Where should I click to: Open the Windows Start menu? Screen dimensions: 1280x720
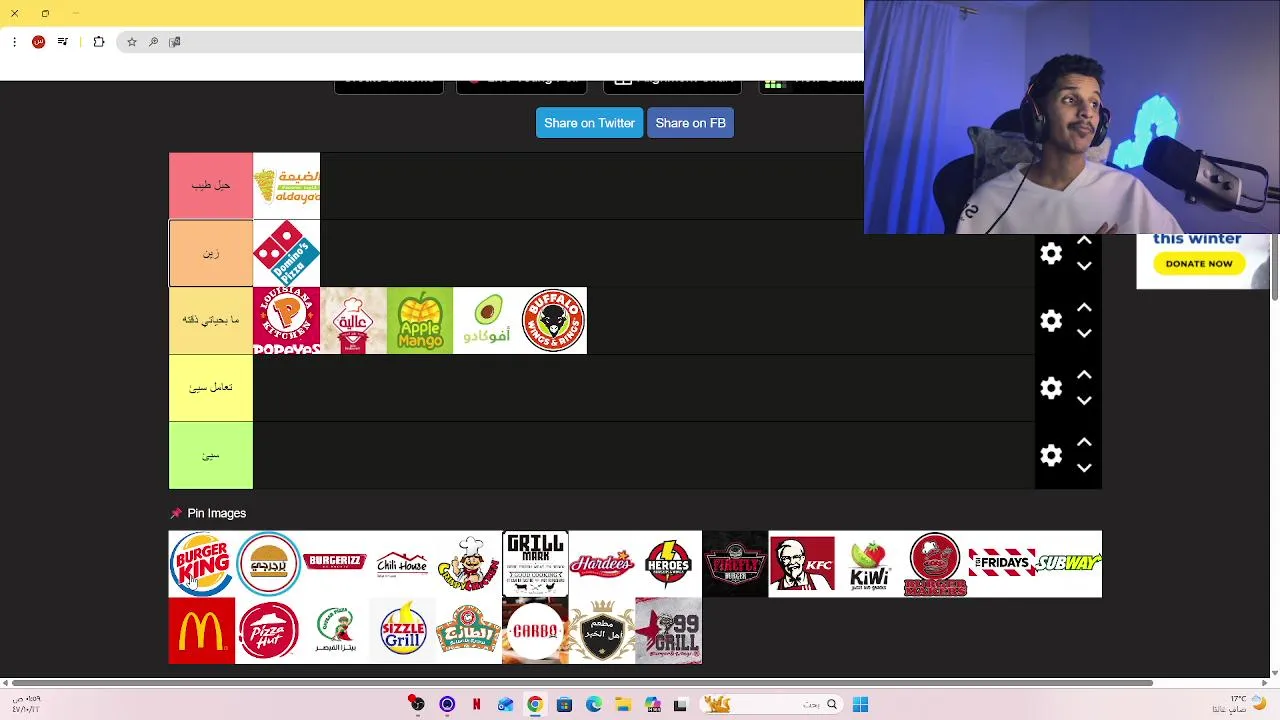pyautogui.click(x=860, y=705)
